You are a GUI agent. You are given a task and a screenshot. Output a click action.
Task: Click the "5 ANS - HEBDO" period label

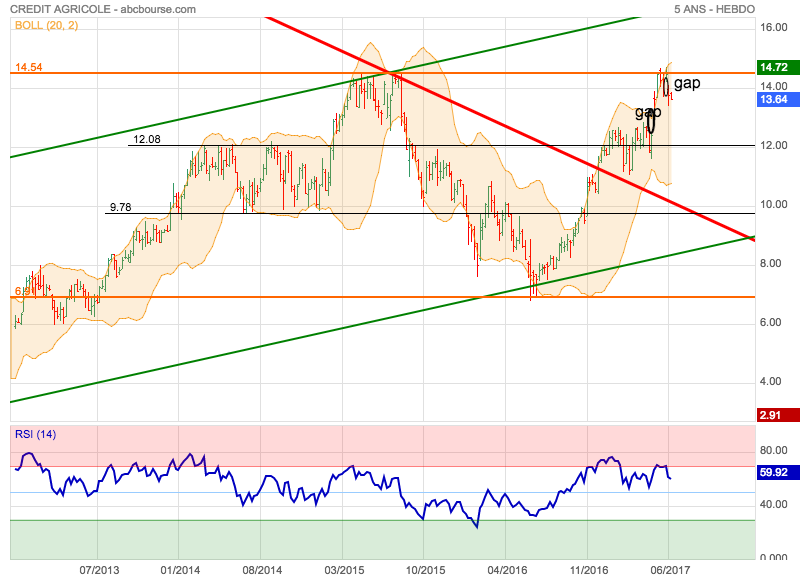(714, 9)
